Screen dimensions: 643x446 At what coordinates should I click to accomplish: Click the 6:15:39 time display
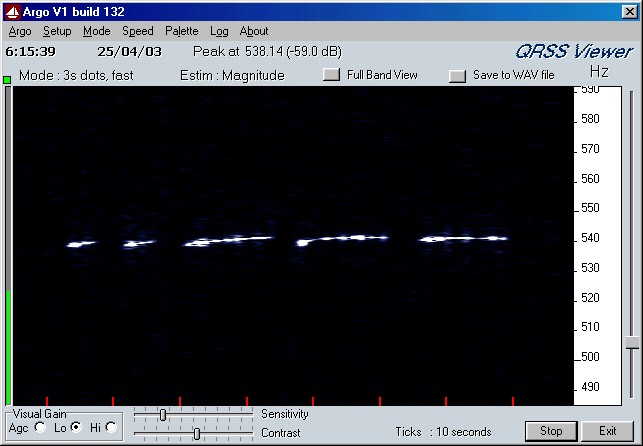click(x=30, y=52)
